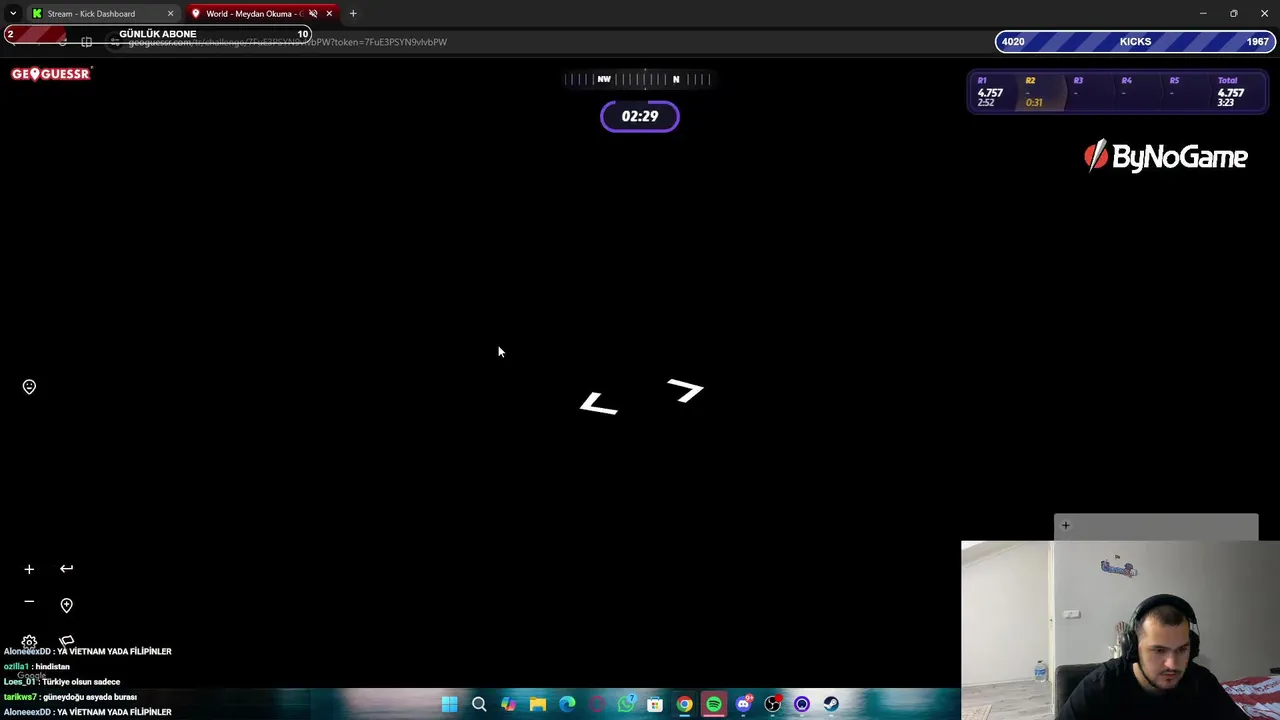Click the compass bar heading strip
1280x720 pixels.
(640, 79)
